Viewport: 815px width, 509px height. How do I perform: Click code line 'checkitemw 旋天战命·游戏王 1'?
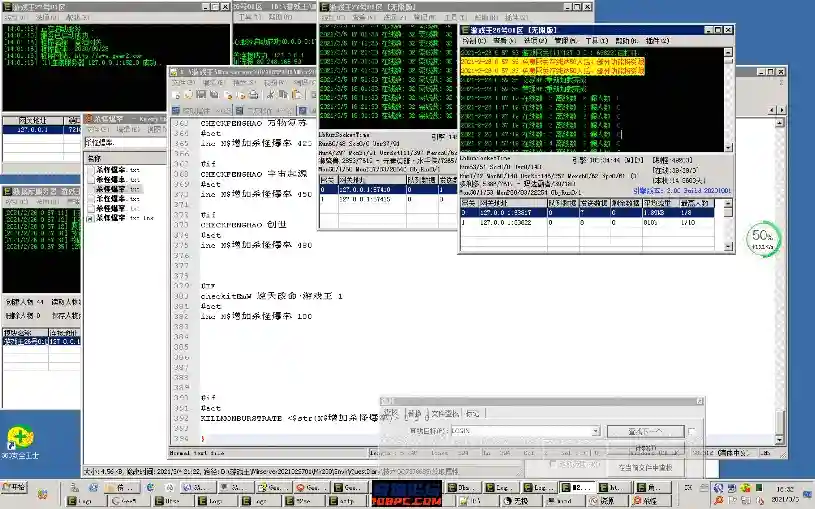point(271,296)
